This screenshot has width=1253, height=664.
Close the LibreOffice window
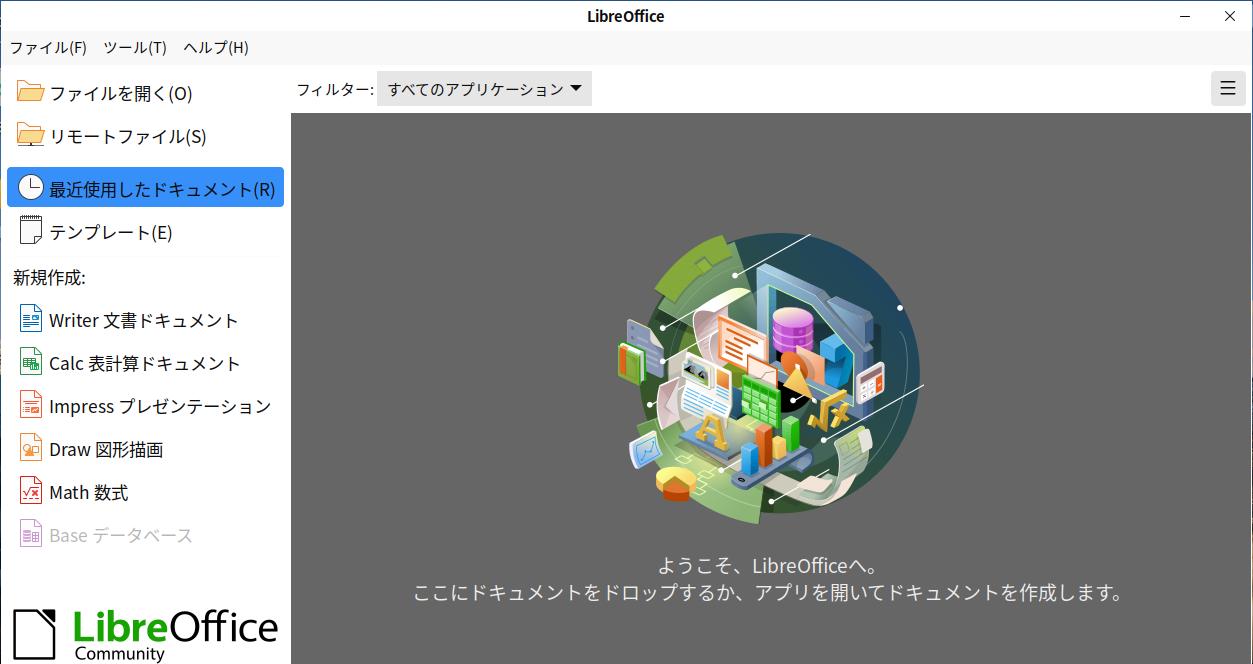pyautogui.click(x=1230, y=16)
